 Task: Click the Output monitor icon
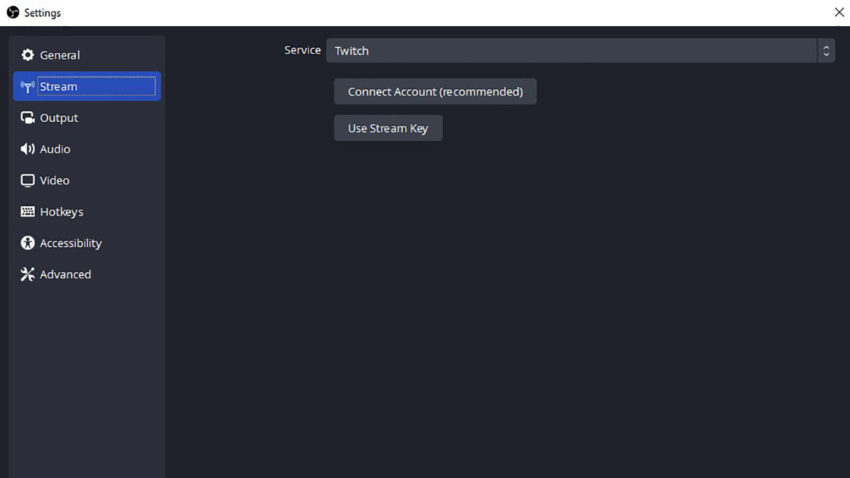click(x=27, y=118)
